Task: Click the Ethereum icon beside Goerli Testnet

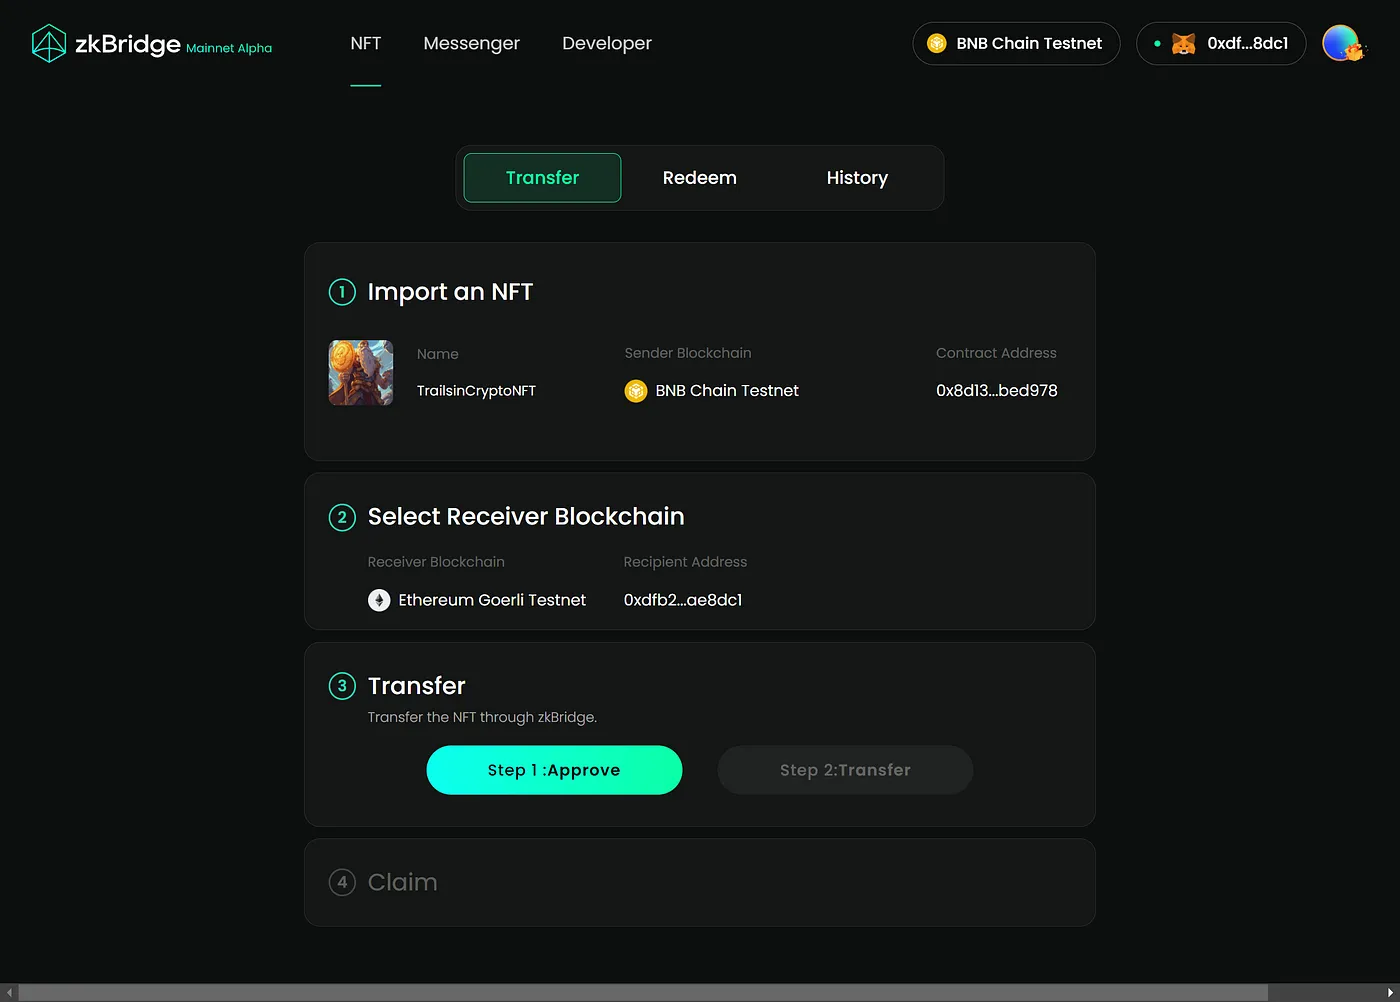Action: (379, 600)
